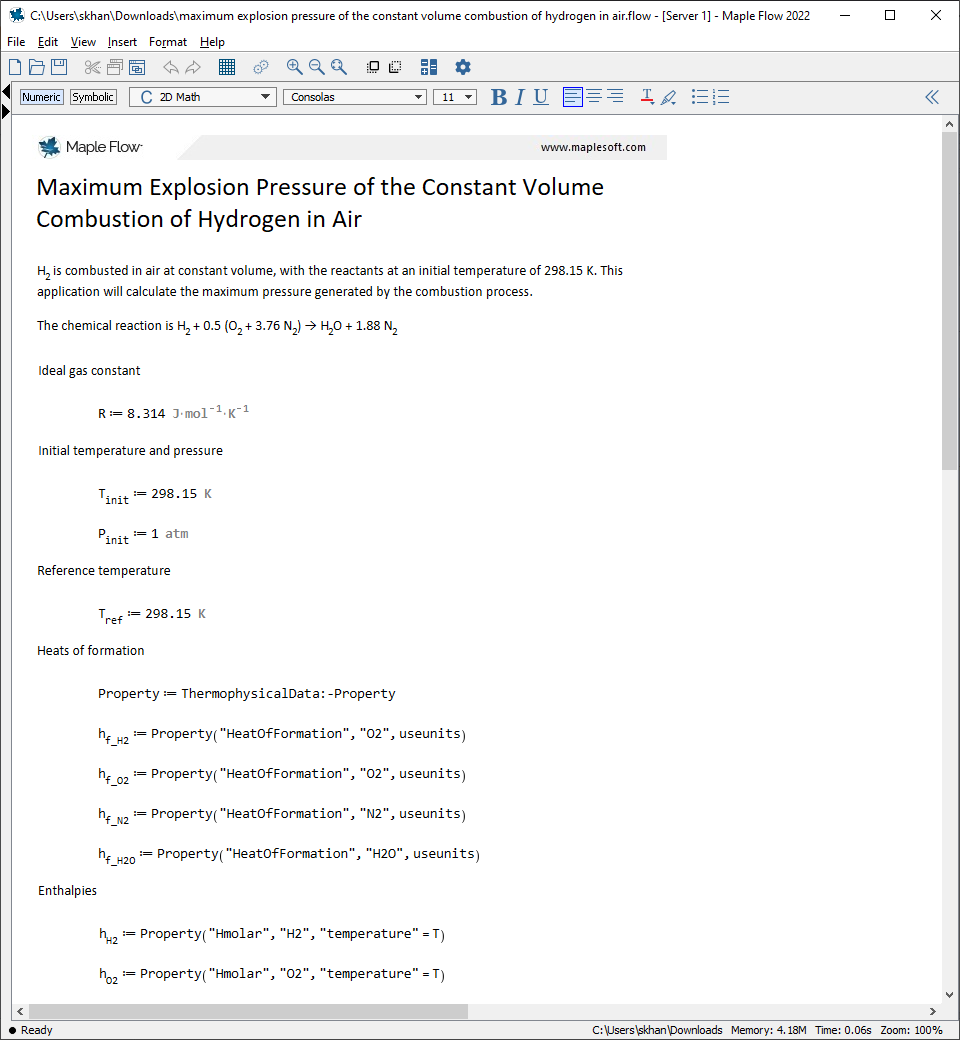The height and width of the screenshot is (1040, 960).
Task: Open the 2D Math style dropdown
Action: (x=202, y=97)
